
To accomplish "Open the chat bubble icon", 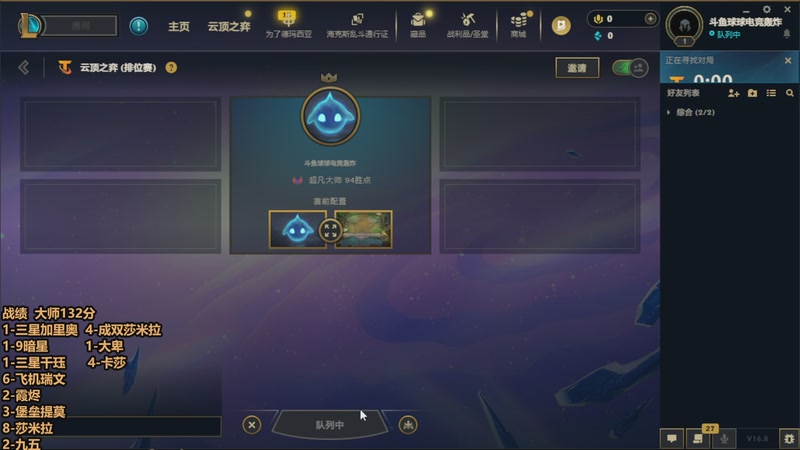I will 671,438.
